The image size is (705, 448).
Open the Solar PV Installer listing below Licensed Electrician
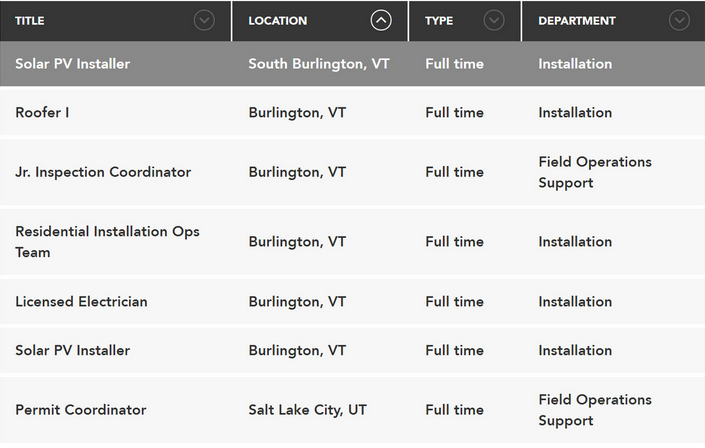pos(72,351)
